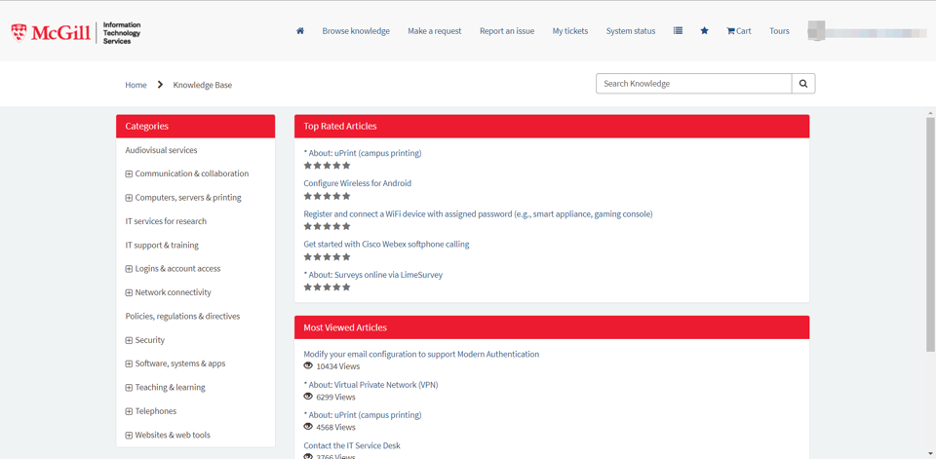Screen dimensions: 936x460
Task: Click star rating under LimeSurvey article
Action: (327, 287)
